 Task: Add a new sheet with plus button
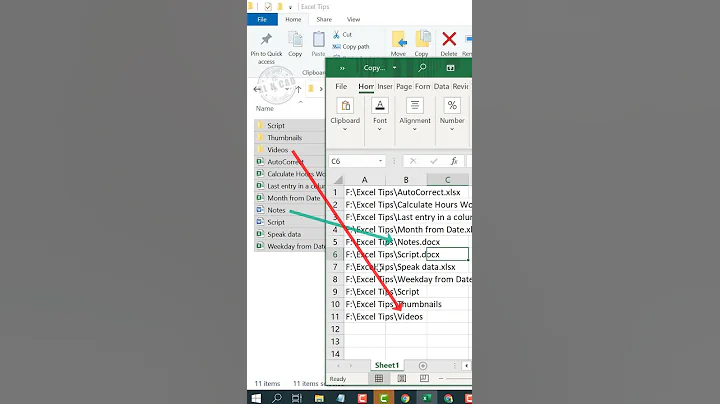423,366
